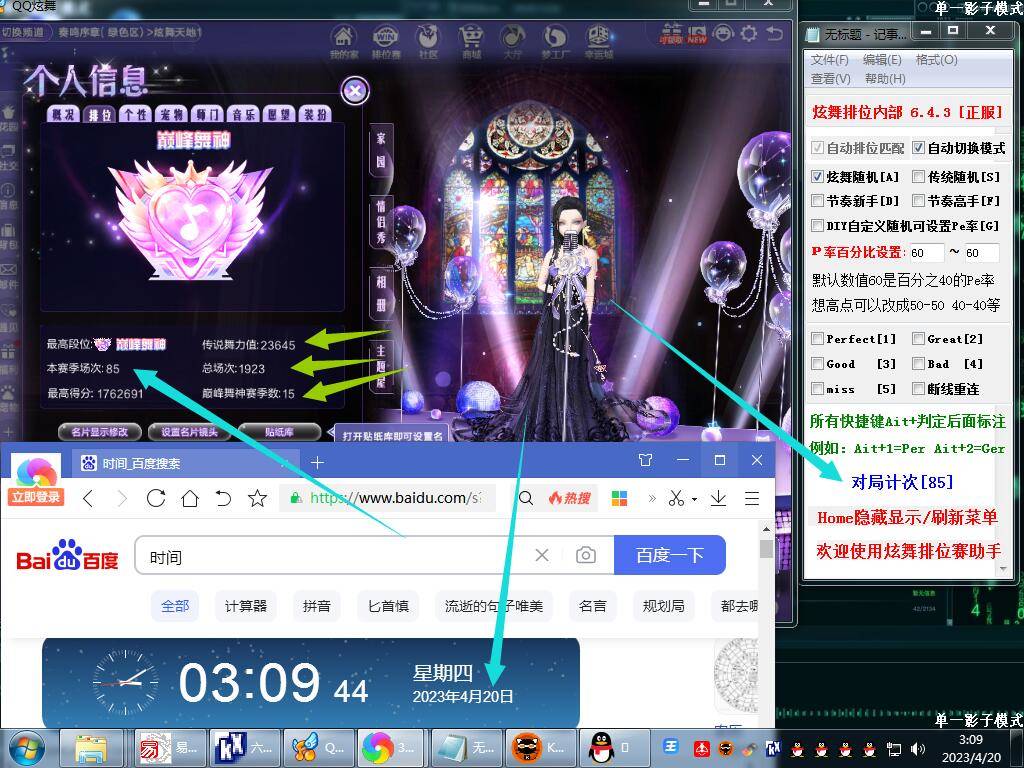Open browser downloads icon

718,498
